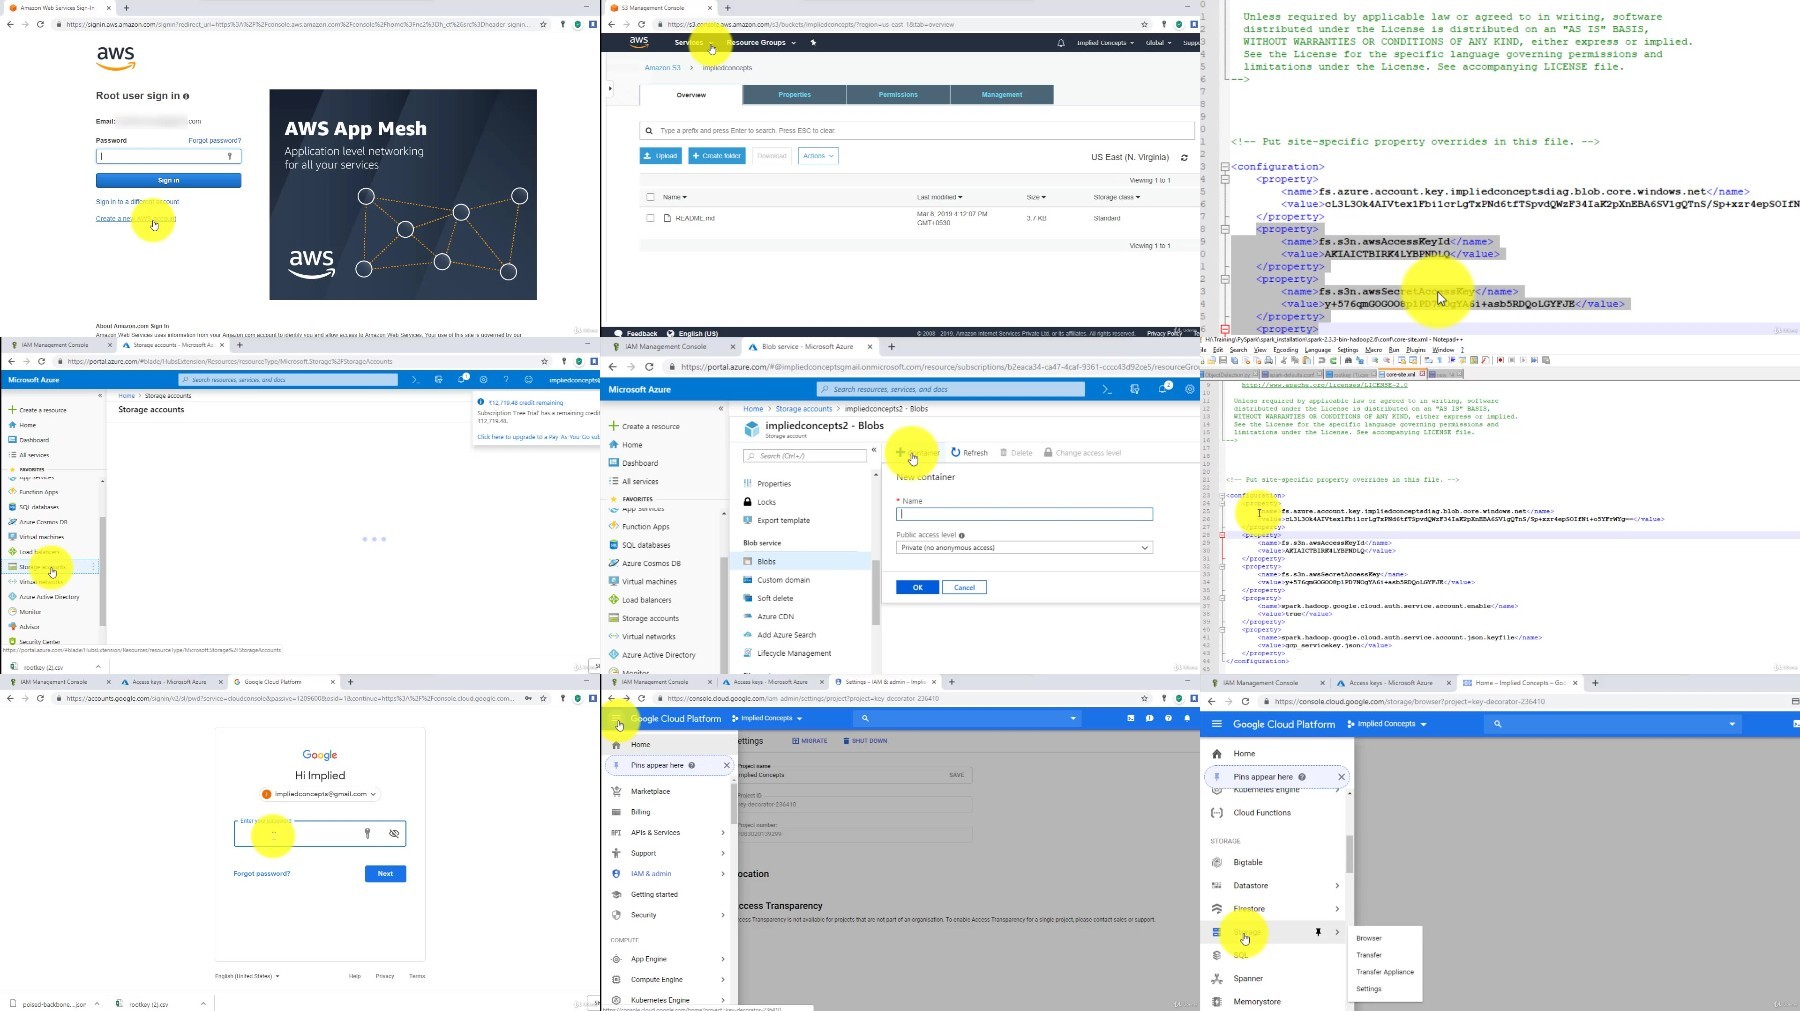
Task: Click the pin shortcut icon in AWS navbar
Action: (813, 43)
